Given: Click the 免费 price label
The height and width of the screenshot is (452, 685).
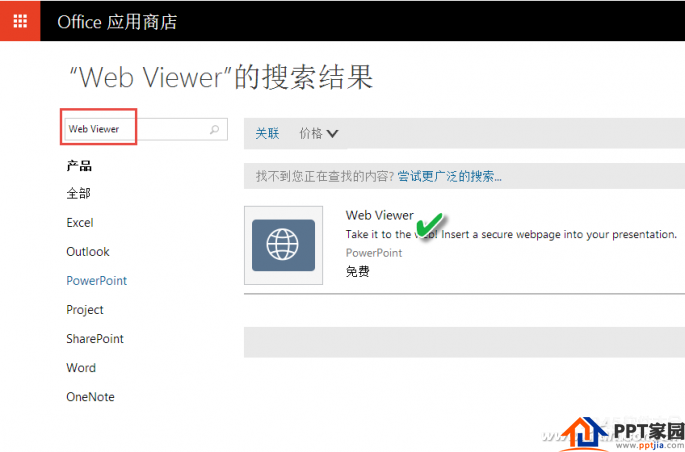Looking at the screenshot, I should [x=358, y=272].
